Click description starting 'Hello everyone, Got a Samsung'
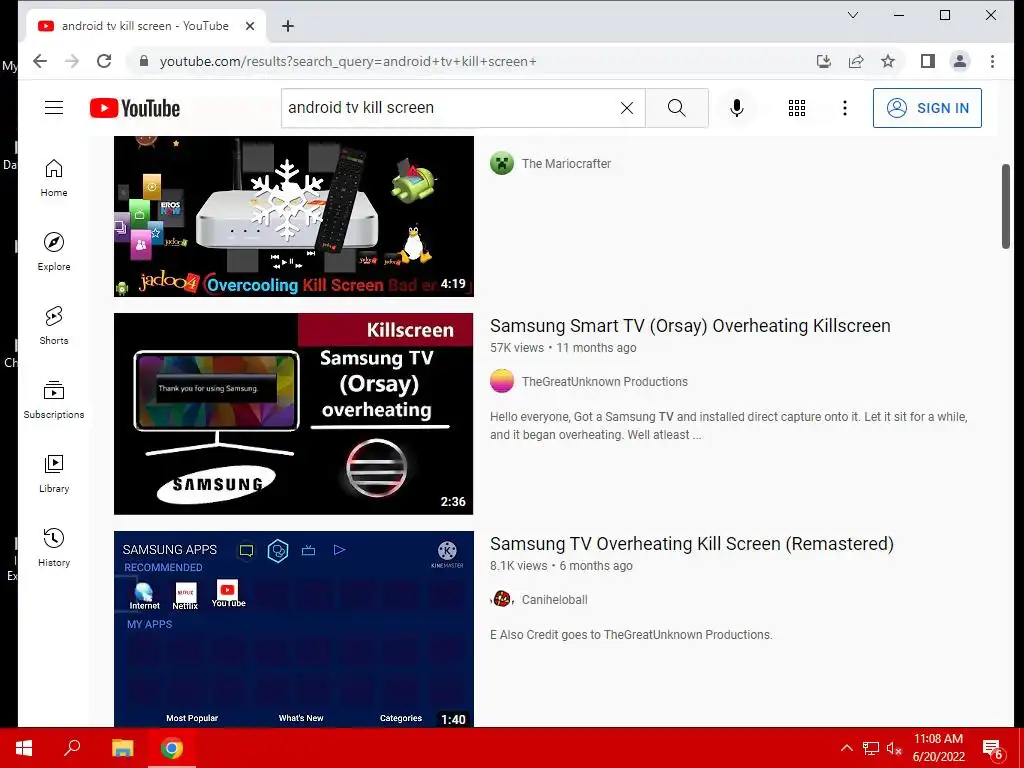This screenshot has height=768, width=1024. point(729,426)
